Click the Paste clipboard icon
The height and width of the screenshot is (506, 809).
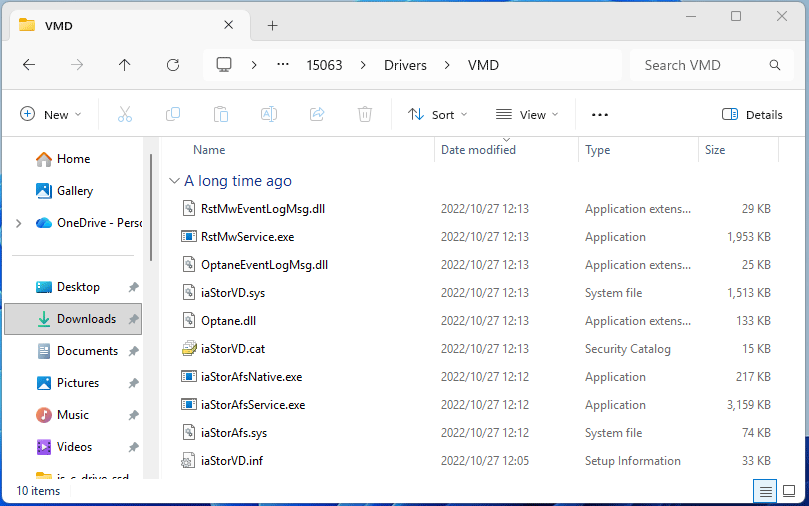(x=221, y=114)
